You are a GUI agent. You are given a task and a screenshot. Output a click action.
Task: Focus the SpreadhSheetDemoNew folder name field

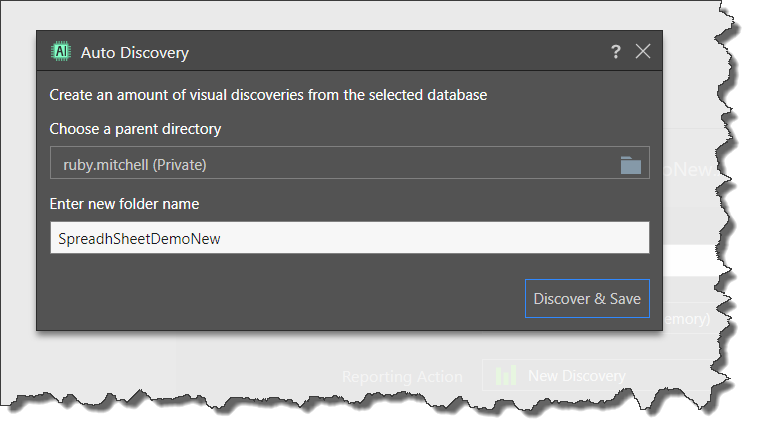point(350,237)
